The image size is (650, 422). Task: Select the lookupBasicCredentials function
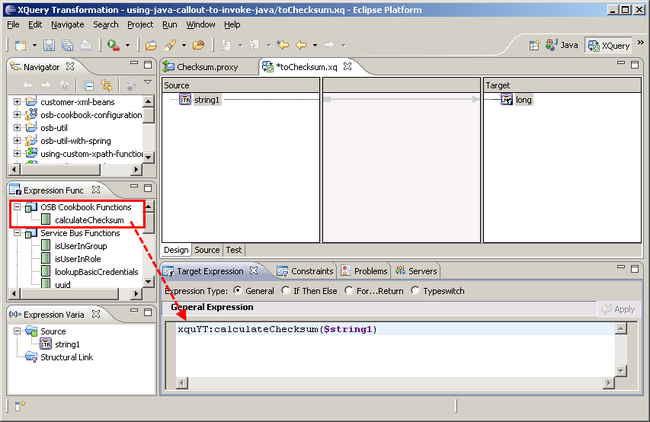pyautogui.click(x=96, y=272)
